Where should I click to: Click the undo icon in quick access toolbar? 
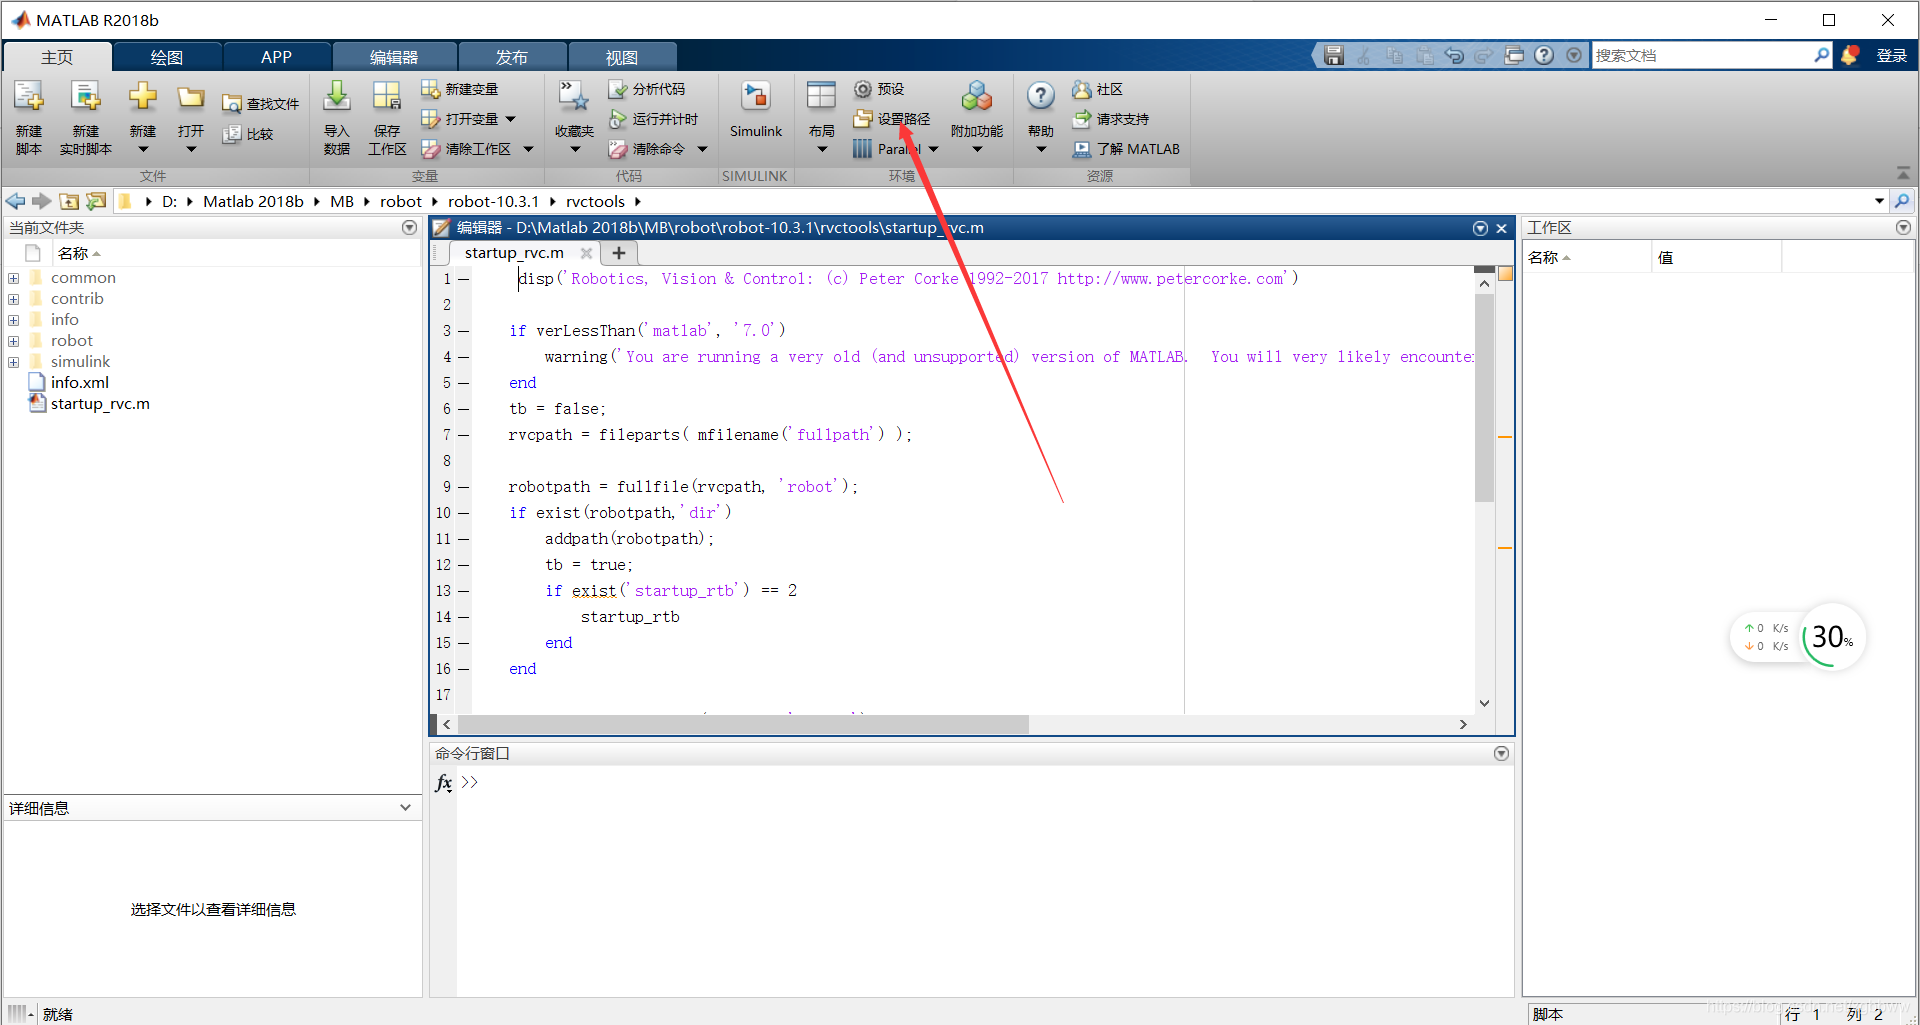[1454, 56]
